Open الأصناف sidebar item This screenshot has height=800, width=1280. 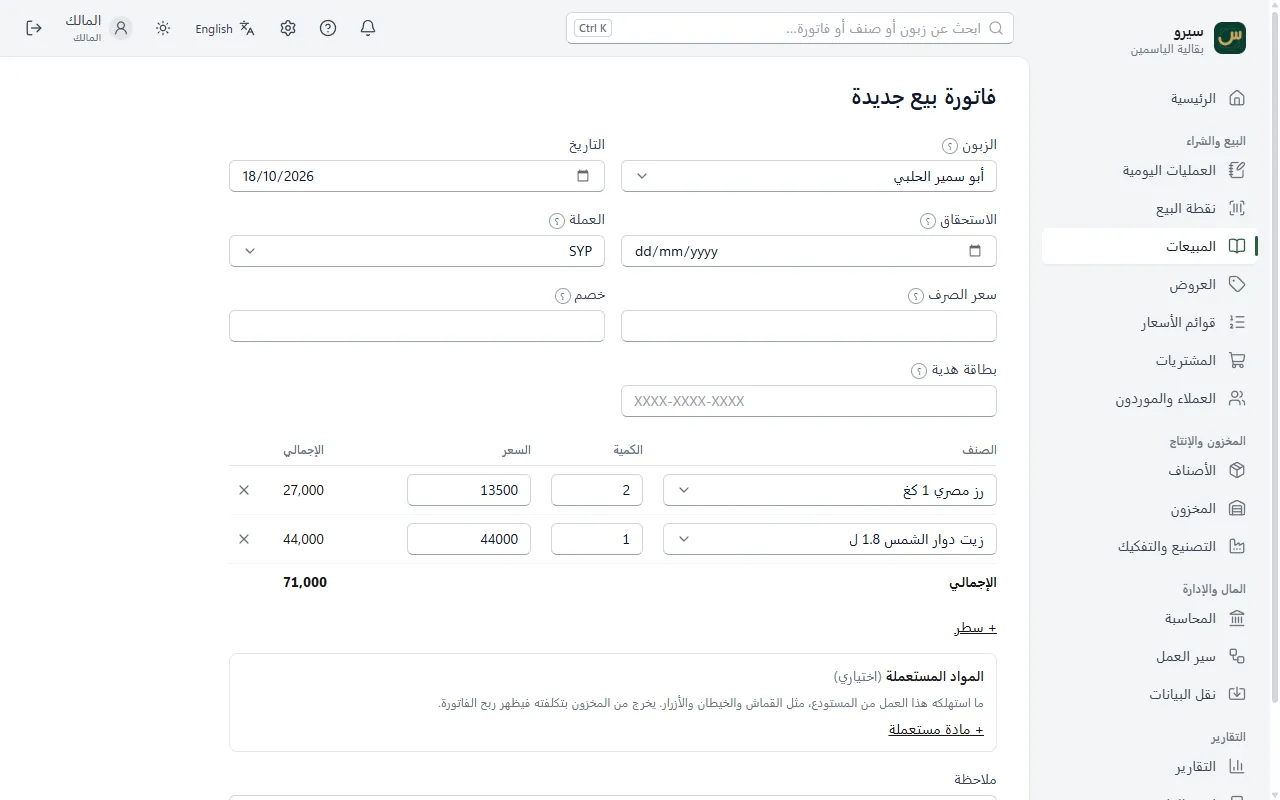(1150, 470)
